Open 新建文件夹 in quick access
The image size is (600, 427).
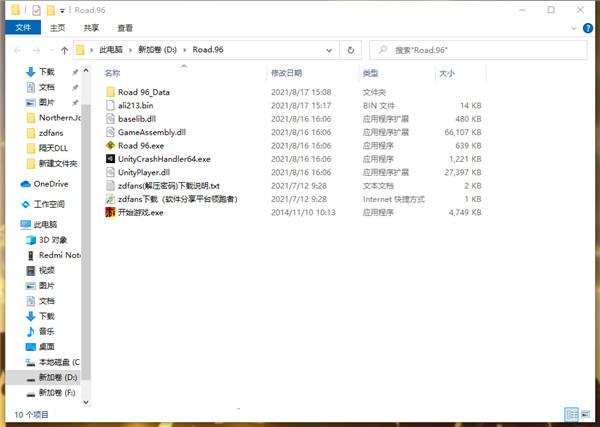coord(52,163)
